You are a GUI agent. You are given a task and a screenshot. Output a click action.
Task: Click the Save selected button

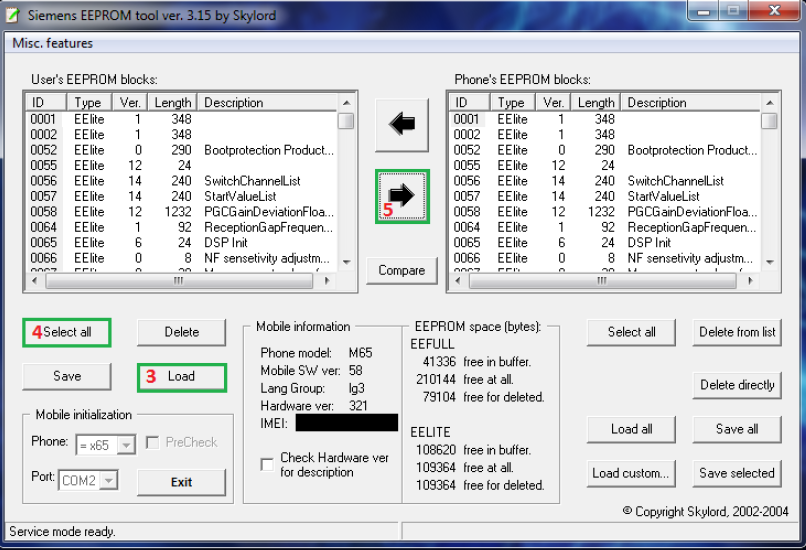point(737,473)
